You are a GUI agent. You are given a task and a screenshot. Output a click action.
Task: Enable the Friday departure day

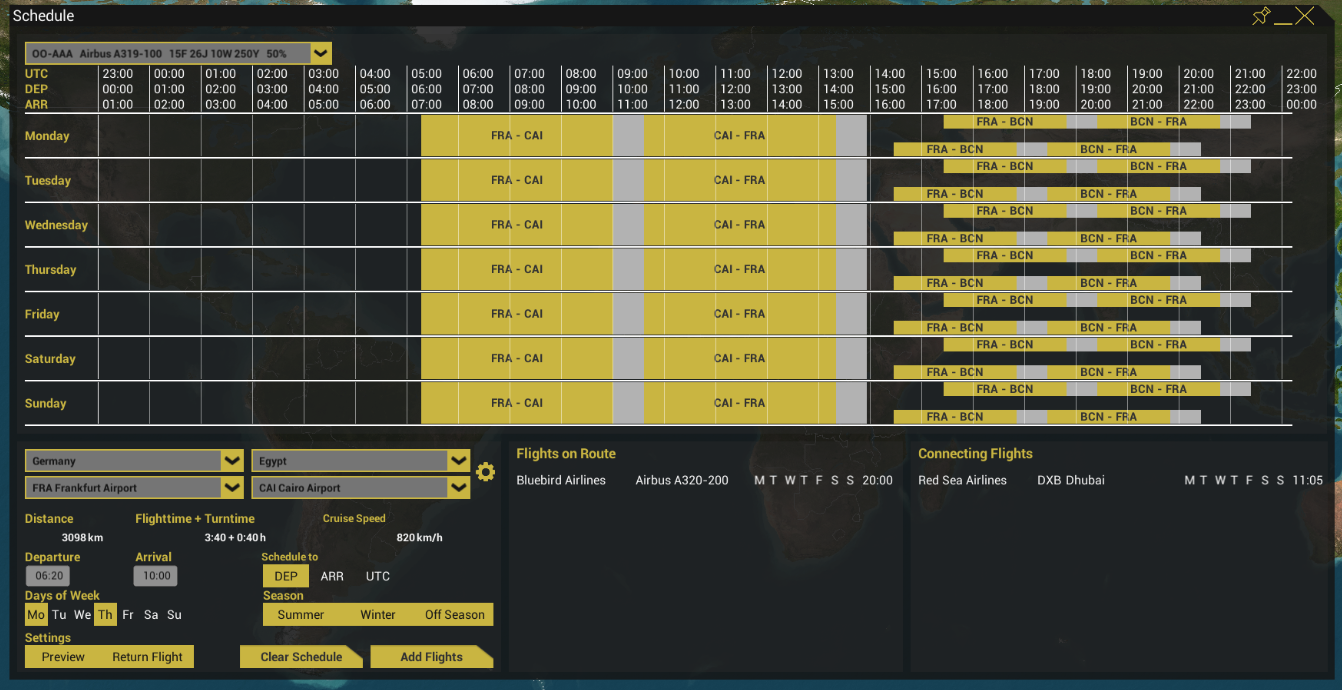[128, 614]
